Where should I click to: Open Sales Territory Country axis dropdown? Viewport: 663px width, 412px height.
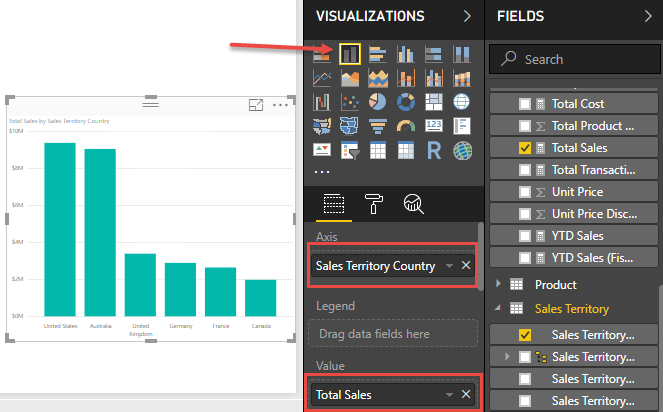[449, 266]
